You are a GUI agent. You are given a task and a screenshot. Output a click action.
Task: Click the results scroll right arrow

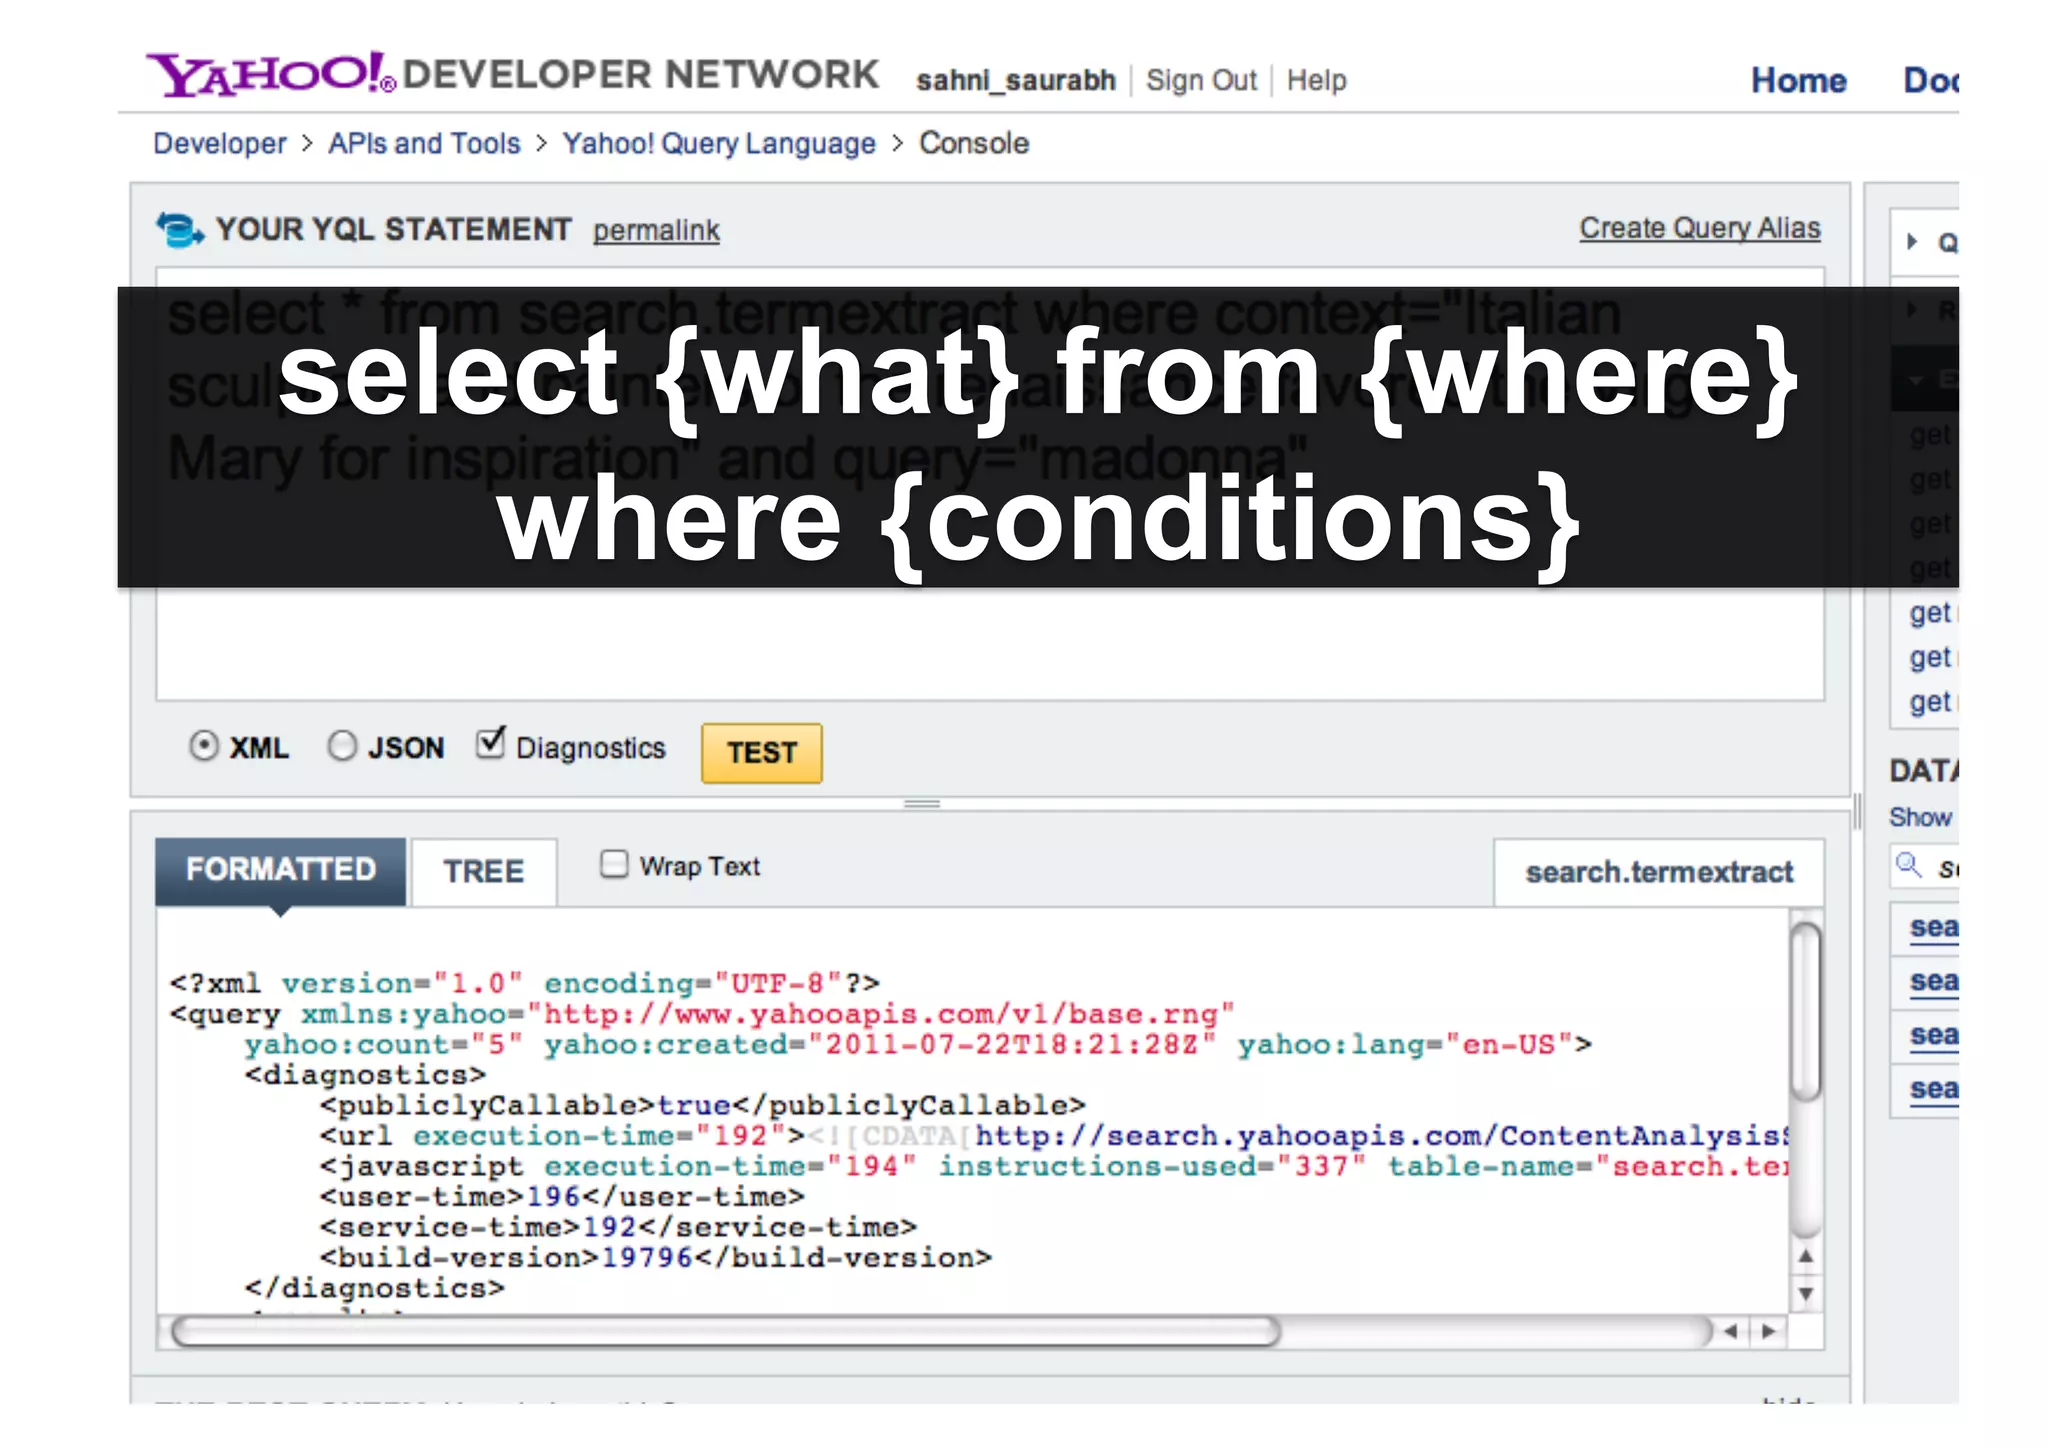[x=1769, y=1331]
